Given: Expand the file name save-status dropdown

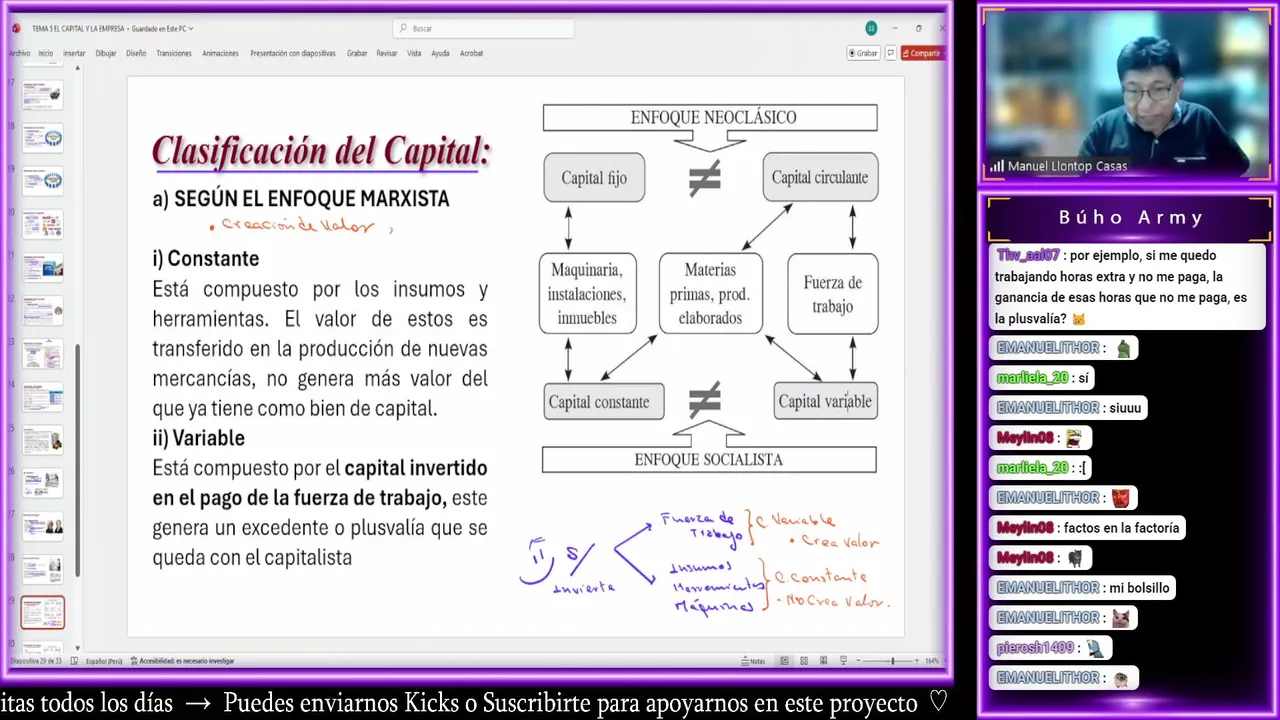Looking at the screenshot, I should (191, 29).
